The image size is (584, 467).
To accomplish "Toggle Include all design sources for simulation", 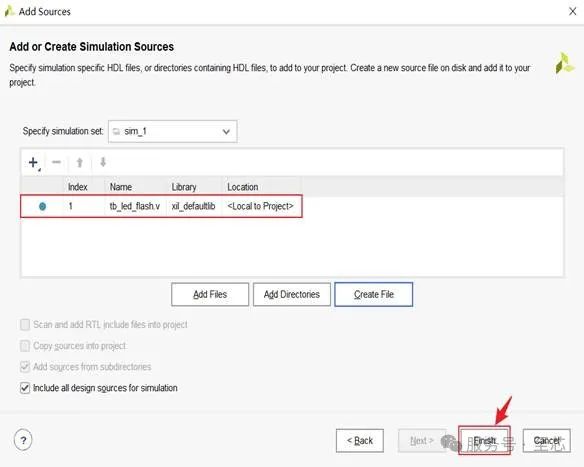I will [x=25, y=388].
